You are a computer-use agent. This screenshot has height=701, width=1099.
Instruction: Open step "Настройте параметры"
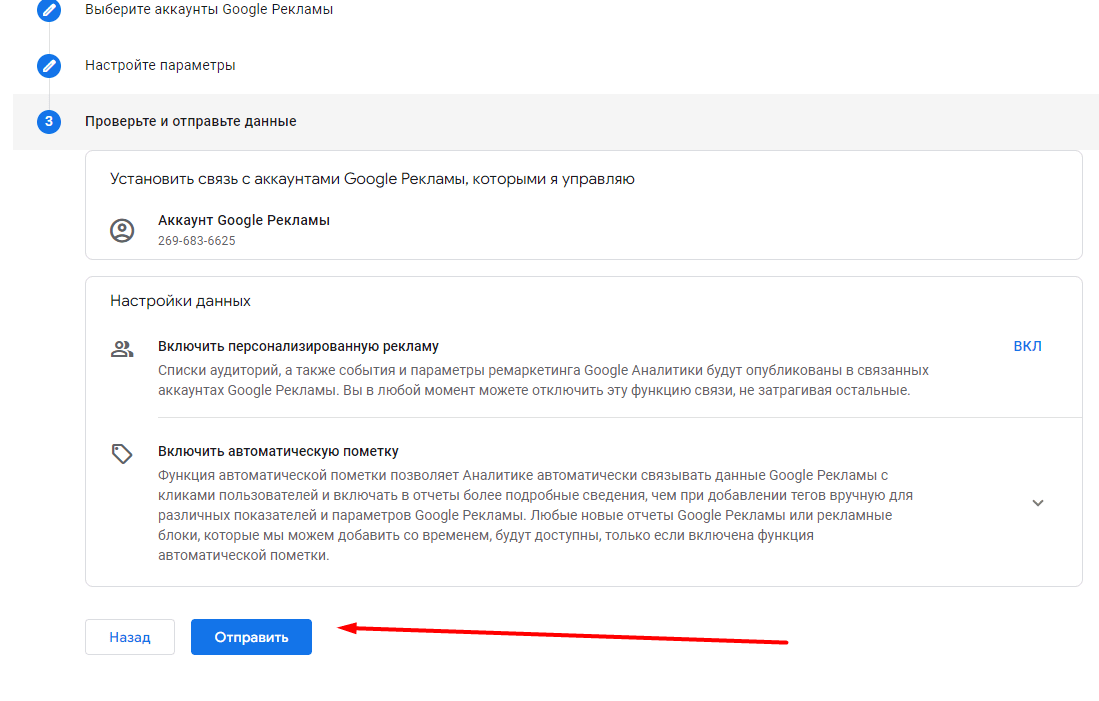[160, 65]
